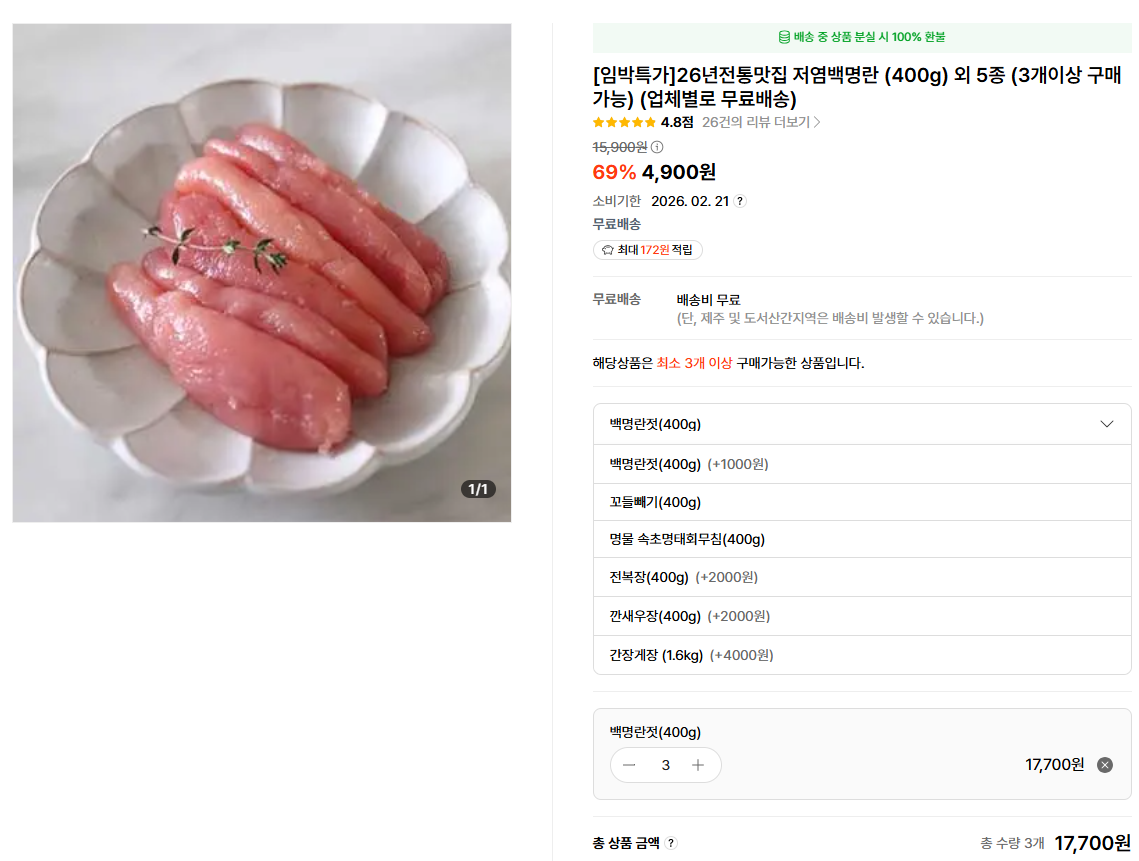This screenshot has height=861, width=1139.
Task: Choose 명물 속초명태회무침(400g) option
Action: [687, 539]
